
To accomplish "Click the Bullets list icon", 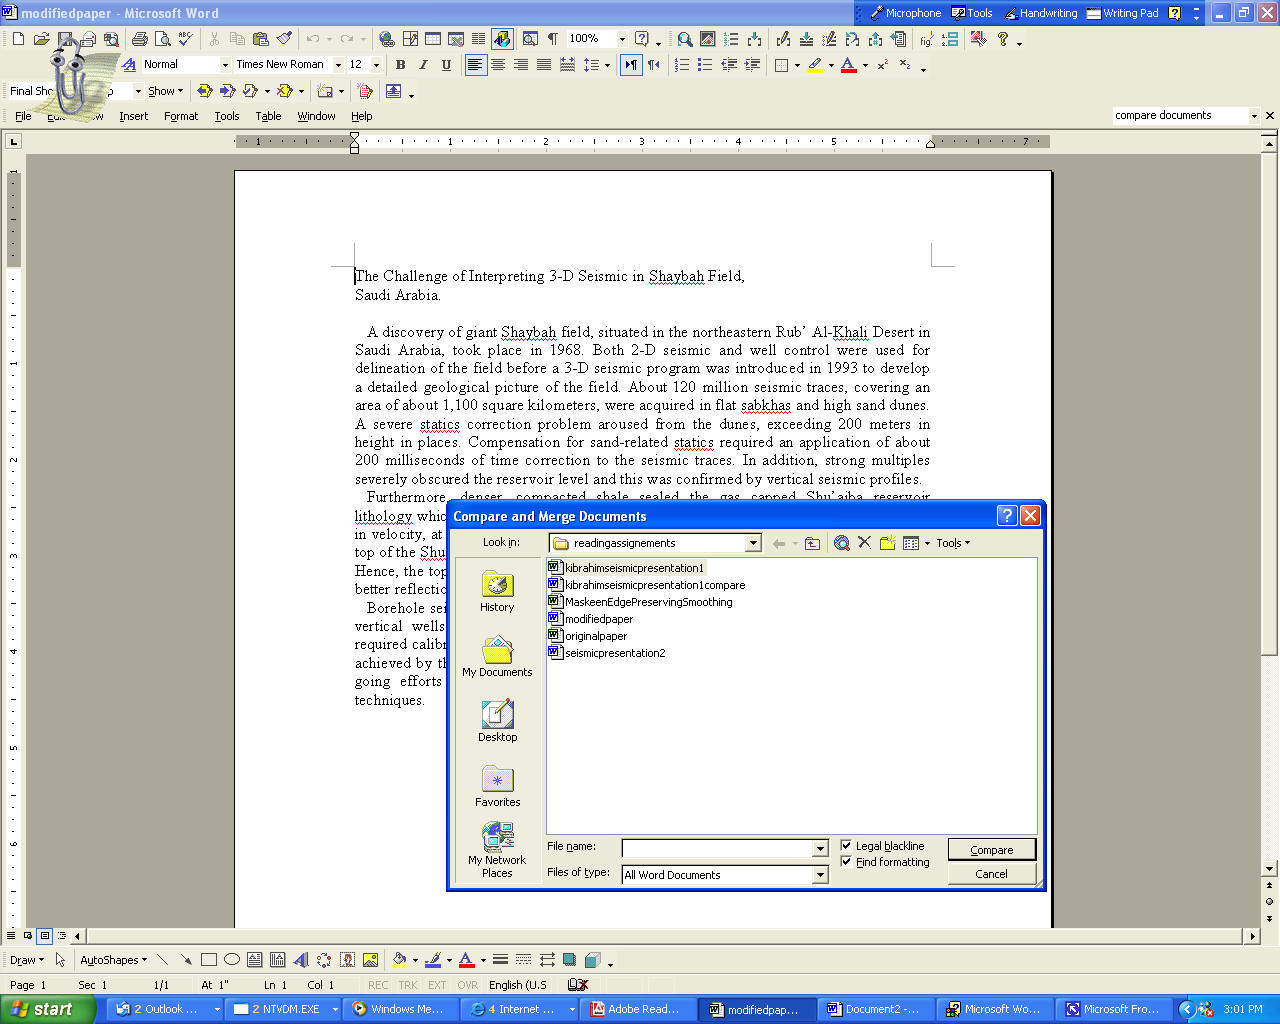I will pyautogui.click(x=705, y=65).
